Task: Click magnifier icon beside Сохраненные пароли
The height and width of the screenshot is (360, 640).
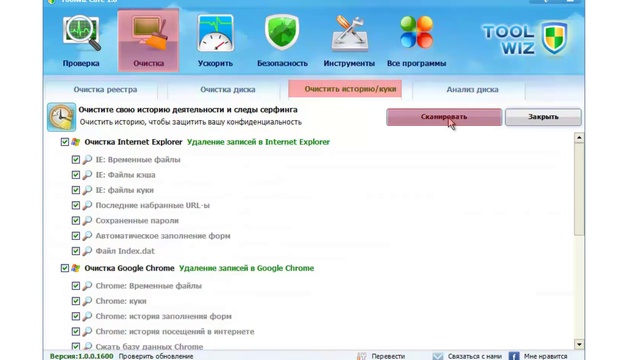Action: point(87,220)
